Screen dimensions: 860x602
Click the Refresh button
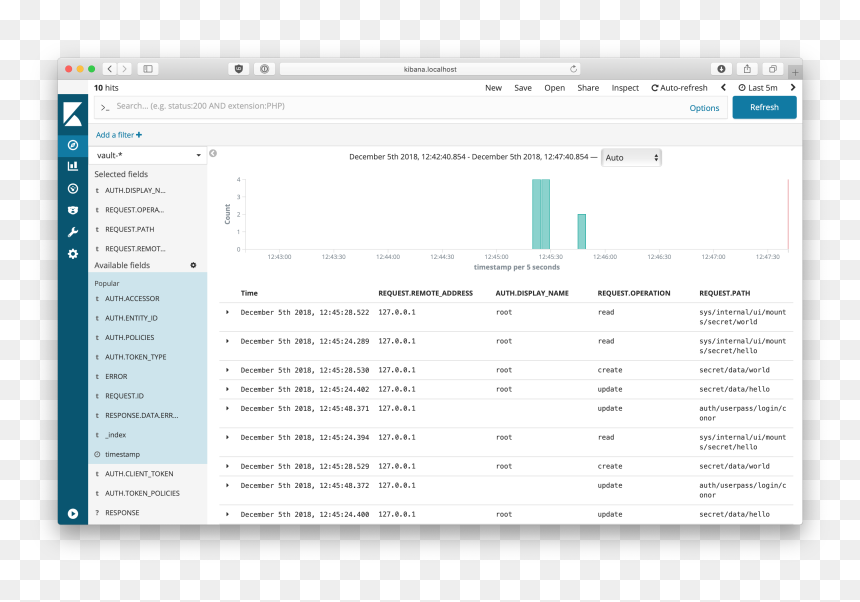[x=765, y=107]
